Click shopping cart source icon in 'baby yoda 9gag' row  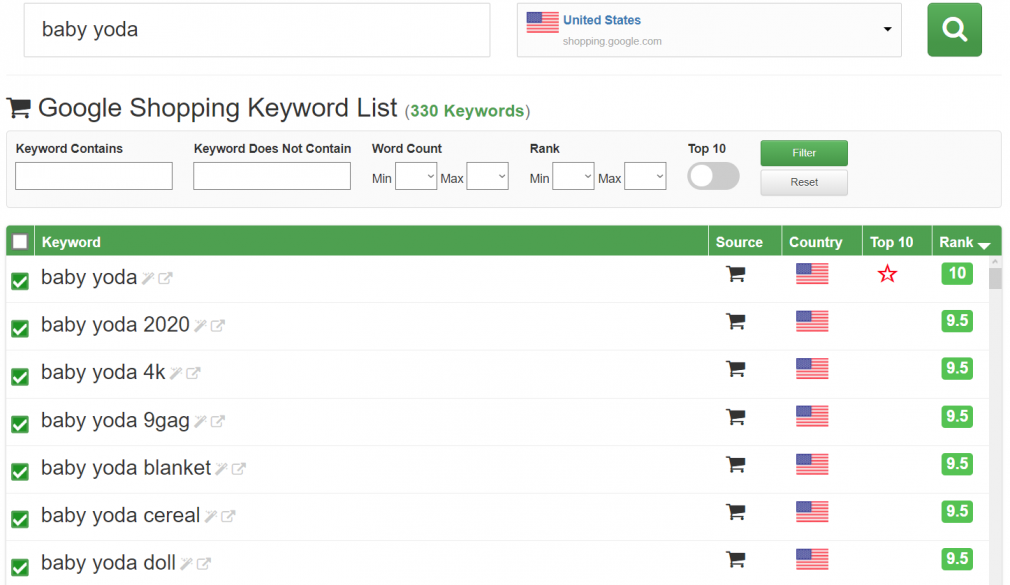[x=736, y=416]
